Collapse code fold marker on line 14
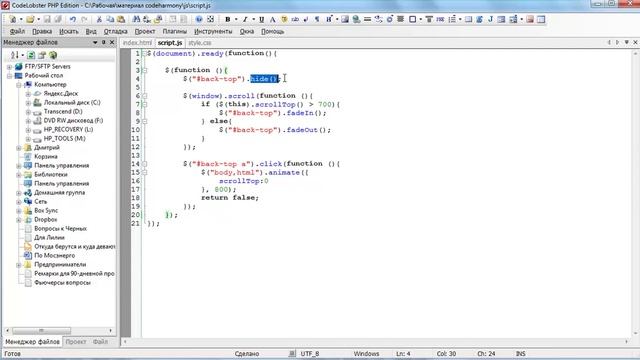 coord(144,164)
